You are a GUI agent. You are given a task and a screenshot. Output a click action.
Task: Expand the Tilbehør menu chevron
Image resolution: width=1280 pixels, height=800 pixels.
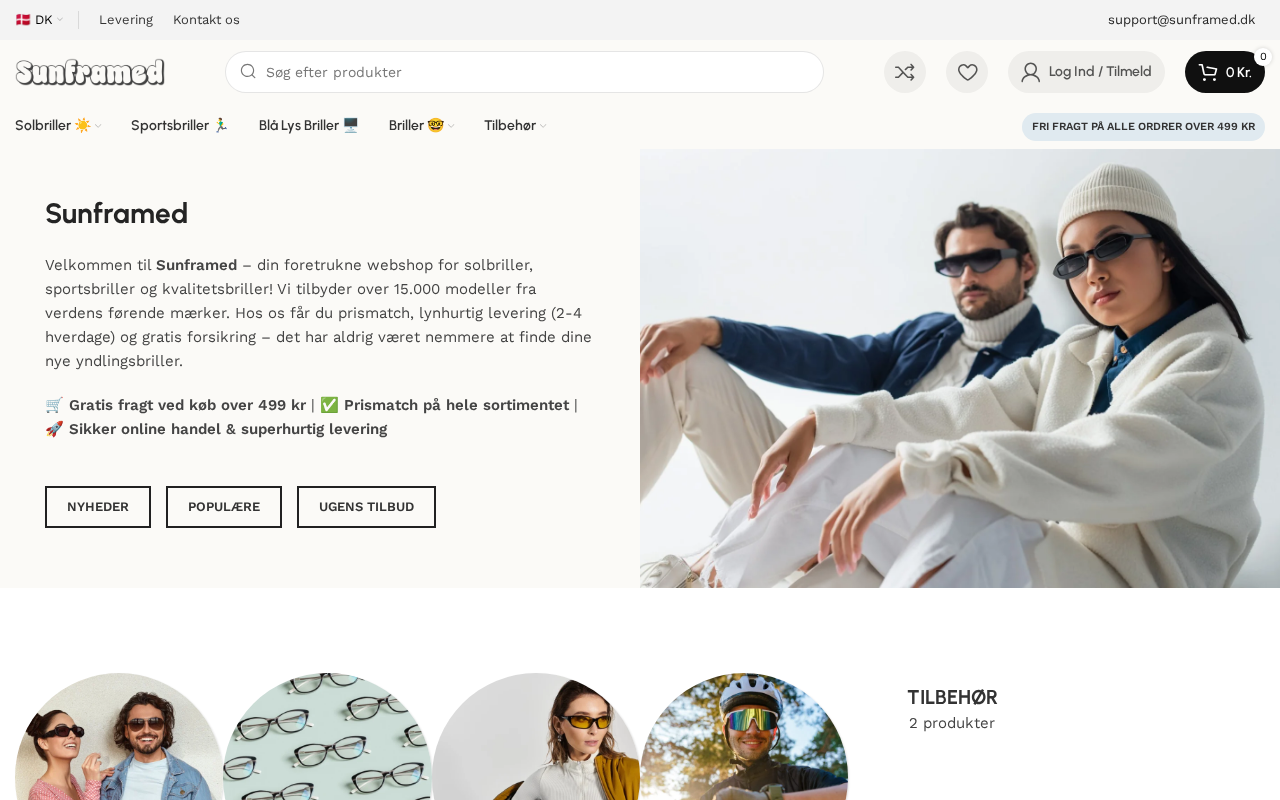click(x=543, y=126)
